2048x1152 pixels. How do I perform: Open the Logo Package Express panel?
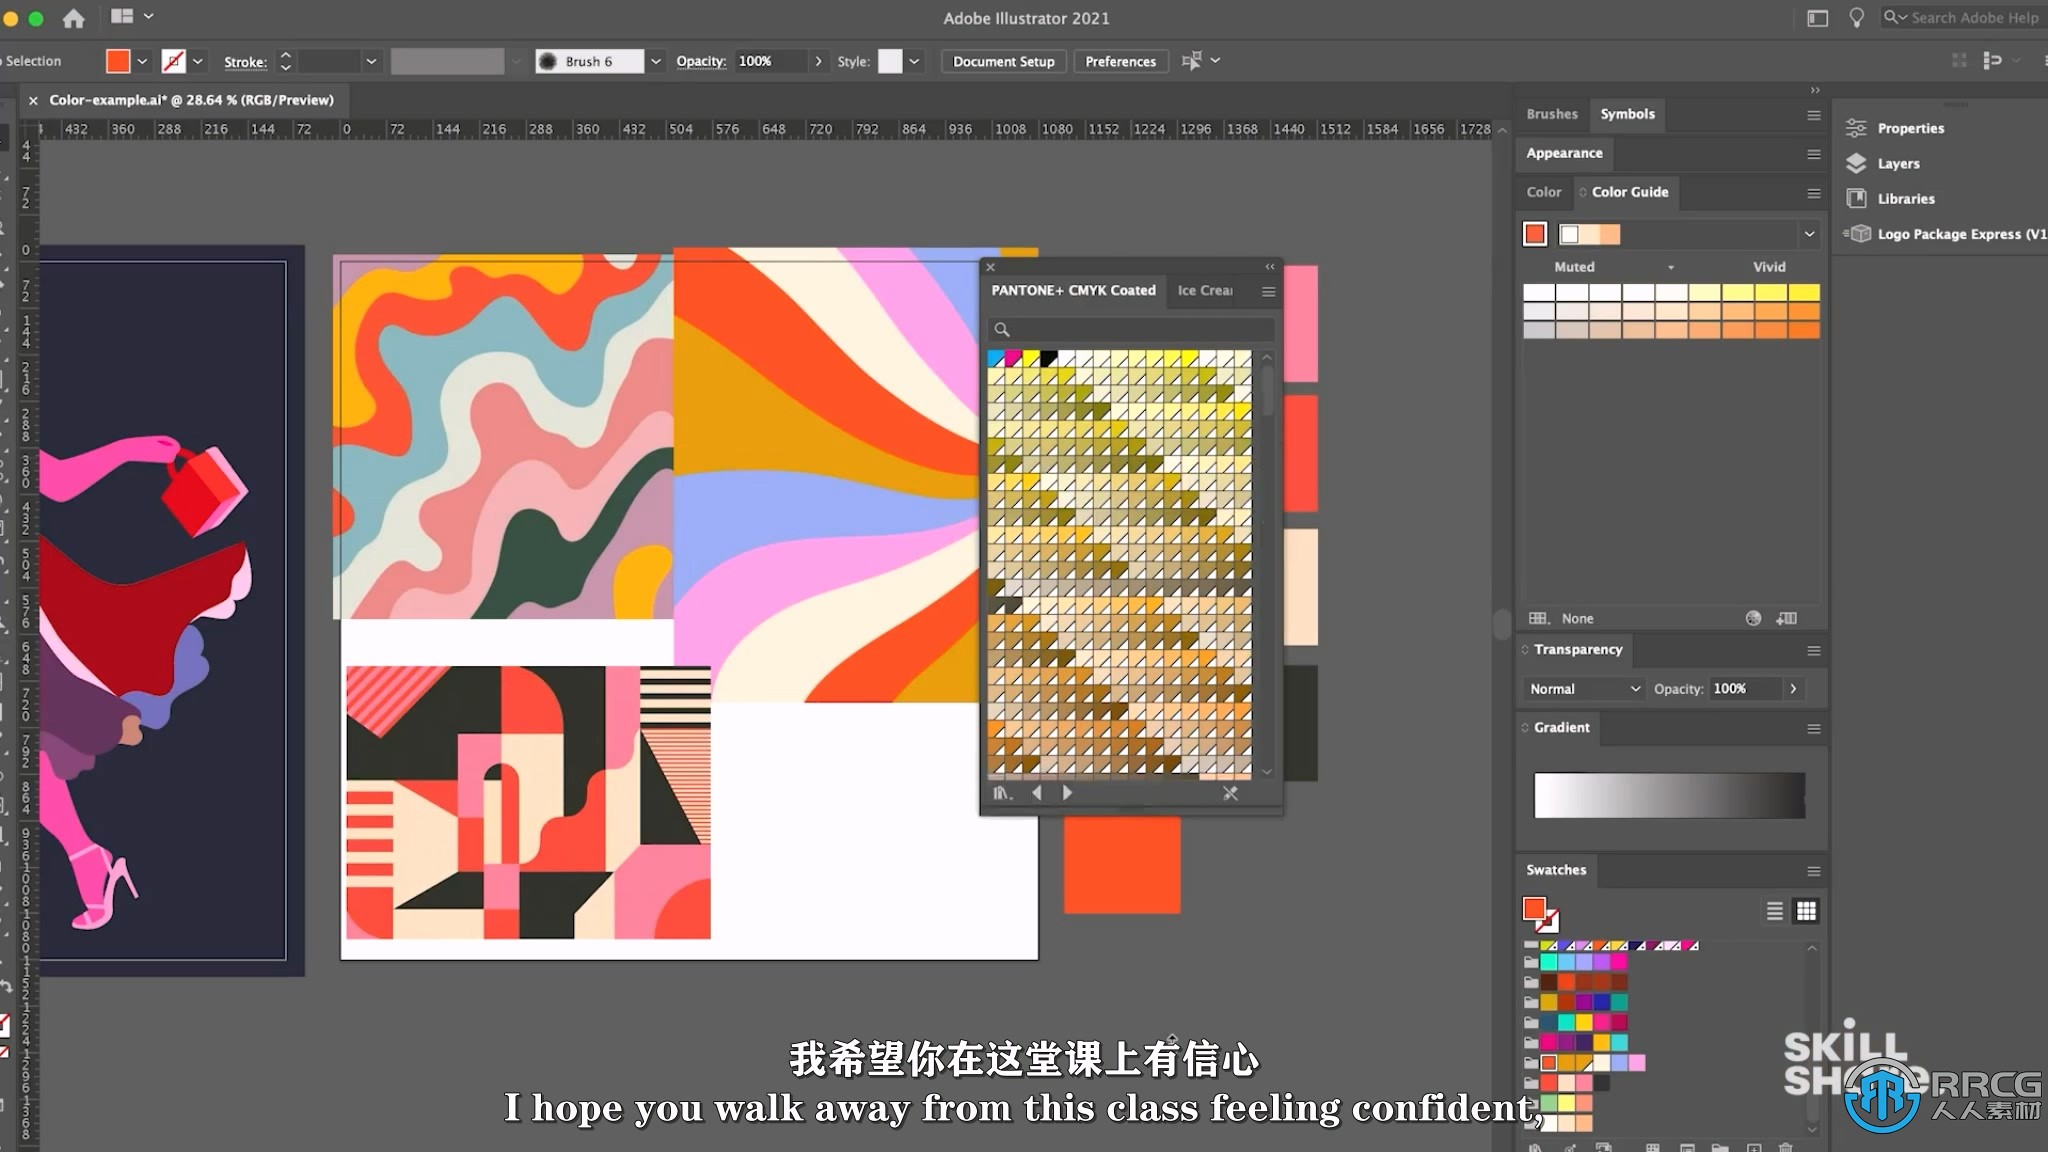click(1945, 234)
